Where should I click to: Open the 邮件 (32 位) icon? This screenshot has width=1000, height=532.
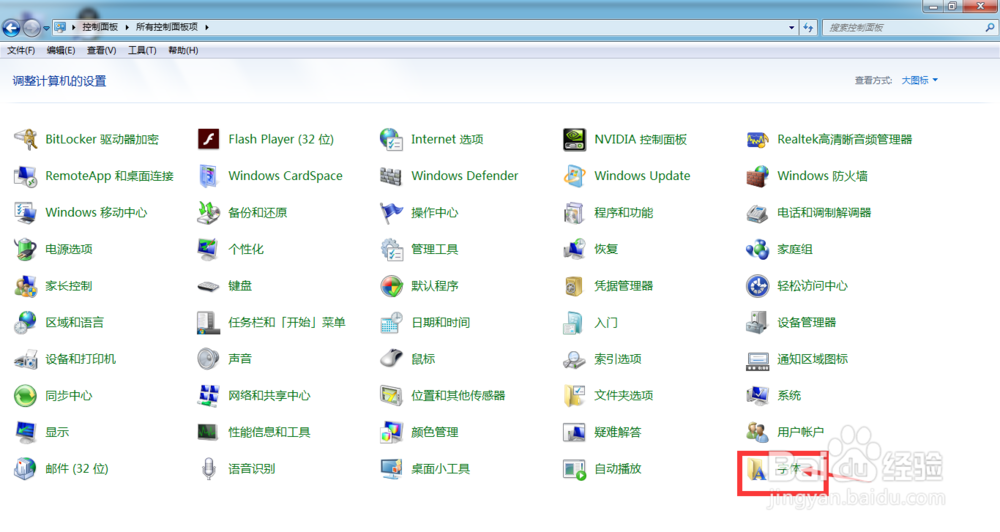tap(26, 469)
